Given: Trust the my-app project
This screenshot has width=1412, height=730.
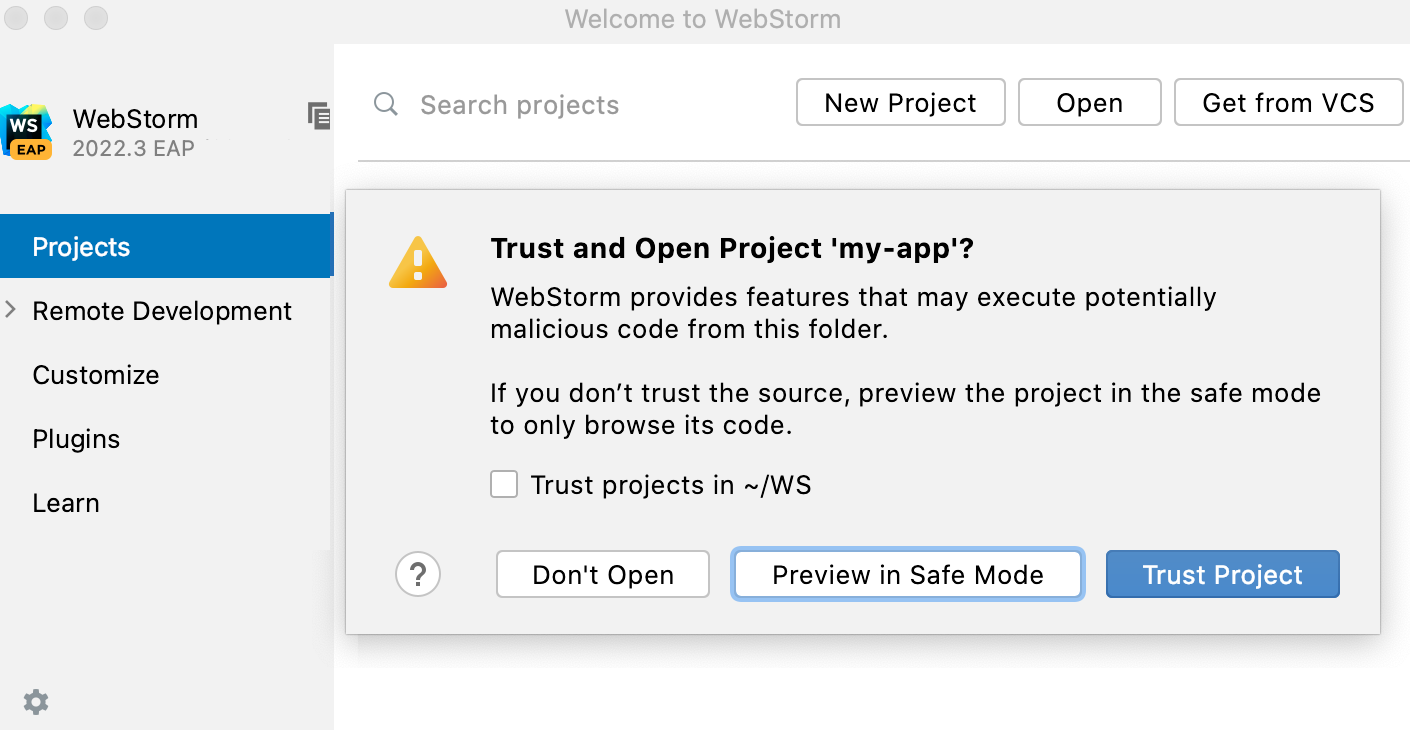Looking at the screenshot, I should tap(1222, 574).
